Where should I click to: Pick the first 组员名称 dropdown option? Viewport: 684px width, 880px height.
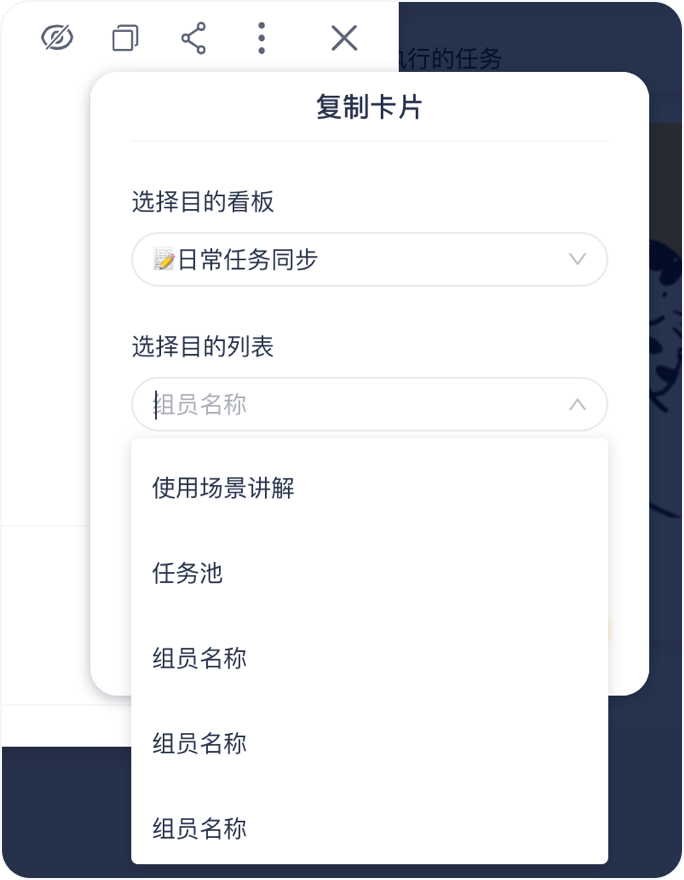(200, 659)
